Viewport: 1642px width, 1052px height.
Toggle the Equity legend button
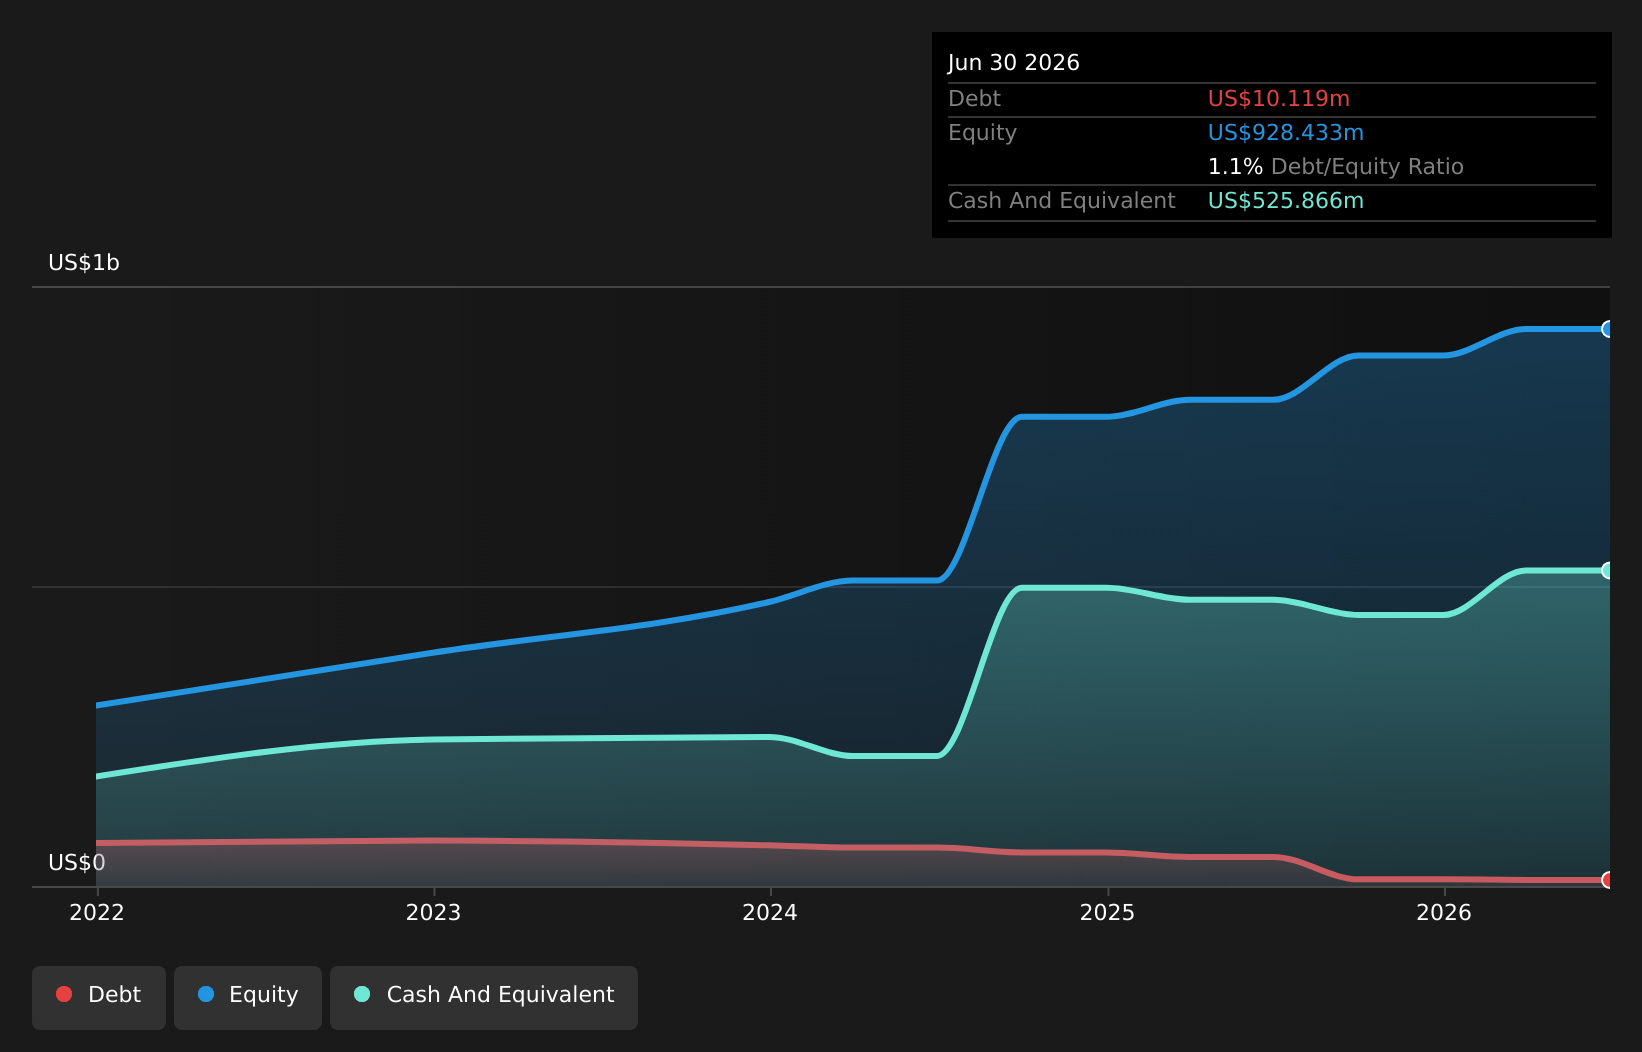tap(248, 997)
